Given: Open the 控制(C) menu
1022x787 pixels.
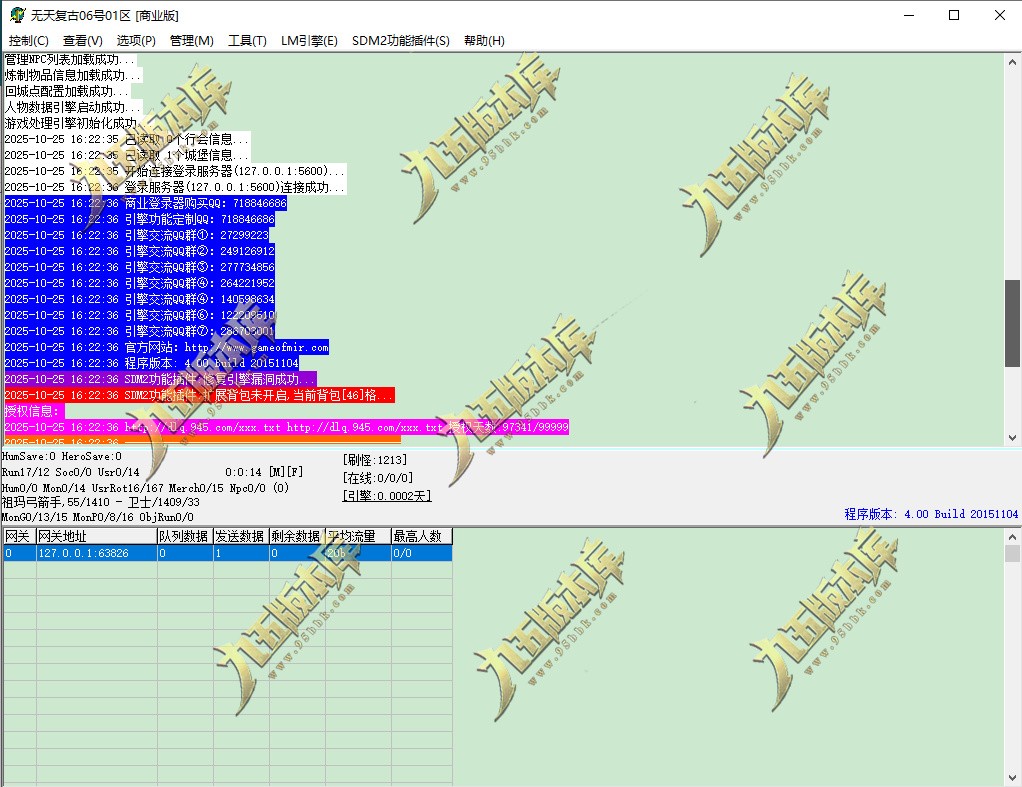Looking at the screenshot, I should (29, 40).
